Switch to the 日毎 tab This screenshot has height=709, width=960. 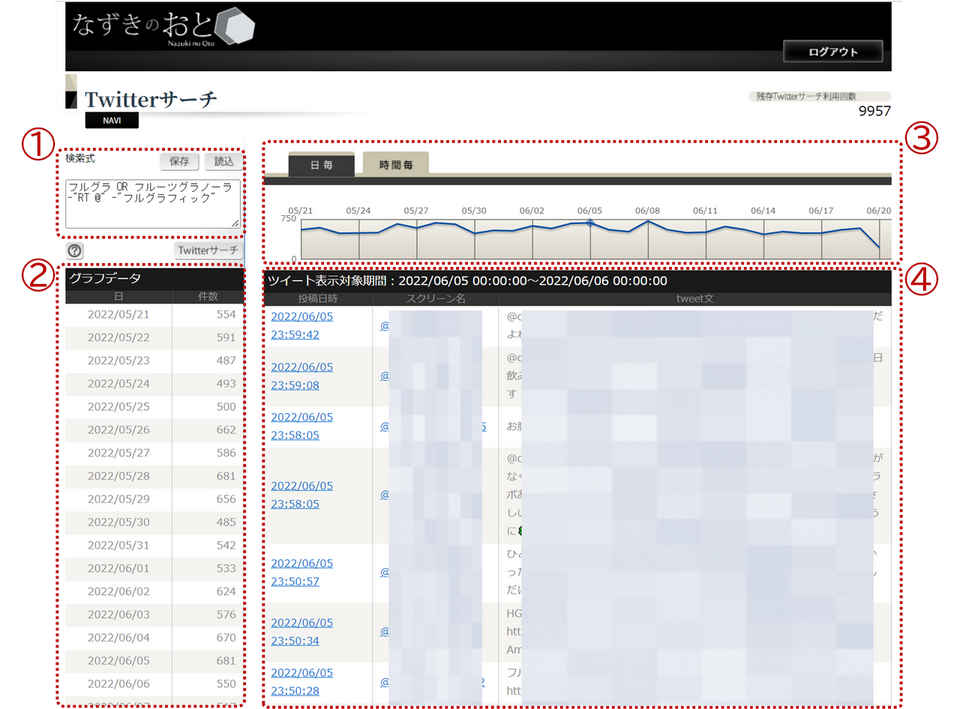pyautogui.click(x=321, y=165)
